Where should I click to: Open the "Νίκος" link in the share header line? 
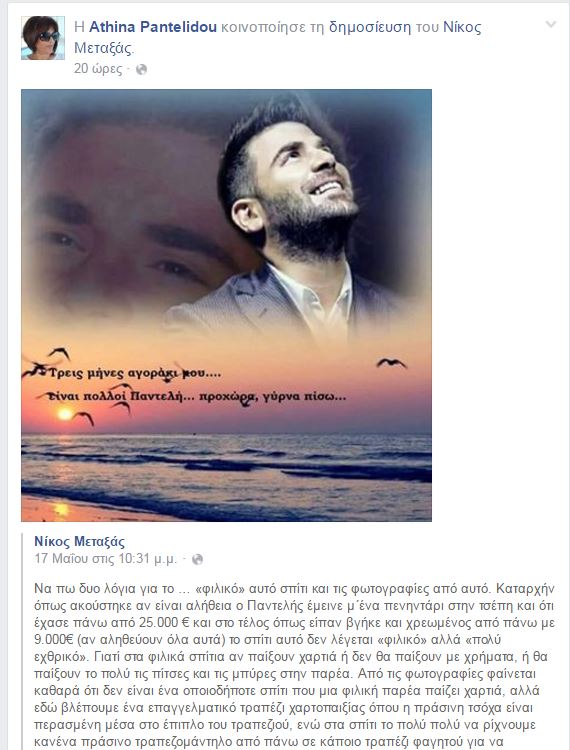(462, 27)
